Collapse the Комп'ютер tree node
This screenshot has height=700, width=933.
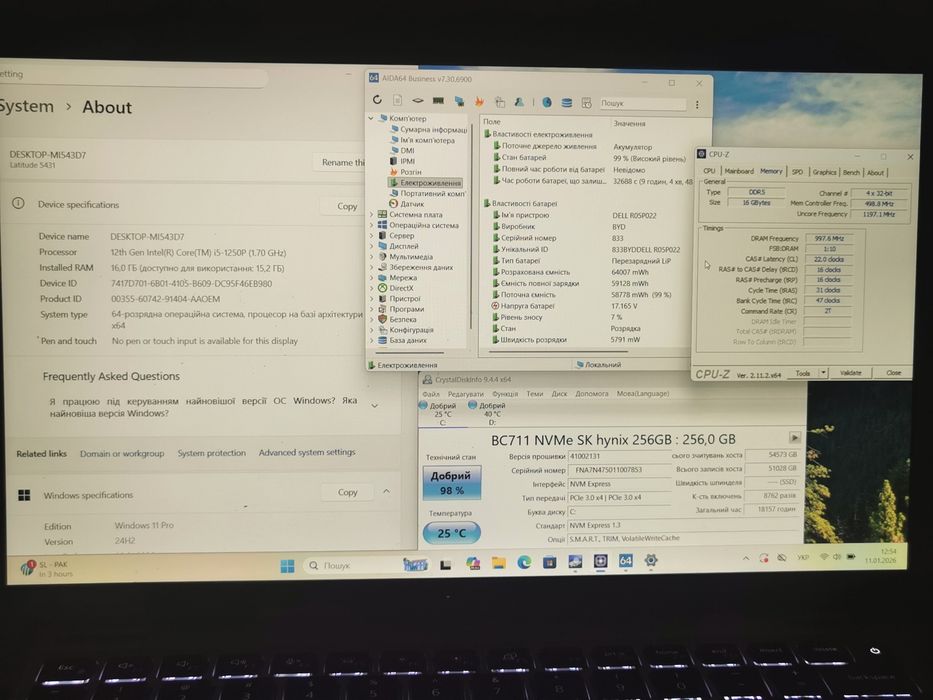point(371,118)
